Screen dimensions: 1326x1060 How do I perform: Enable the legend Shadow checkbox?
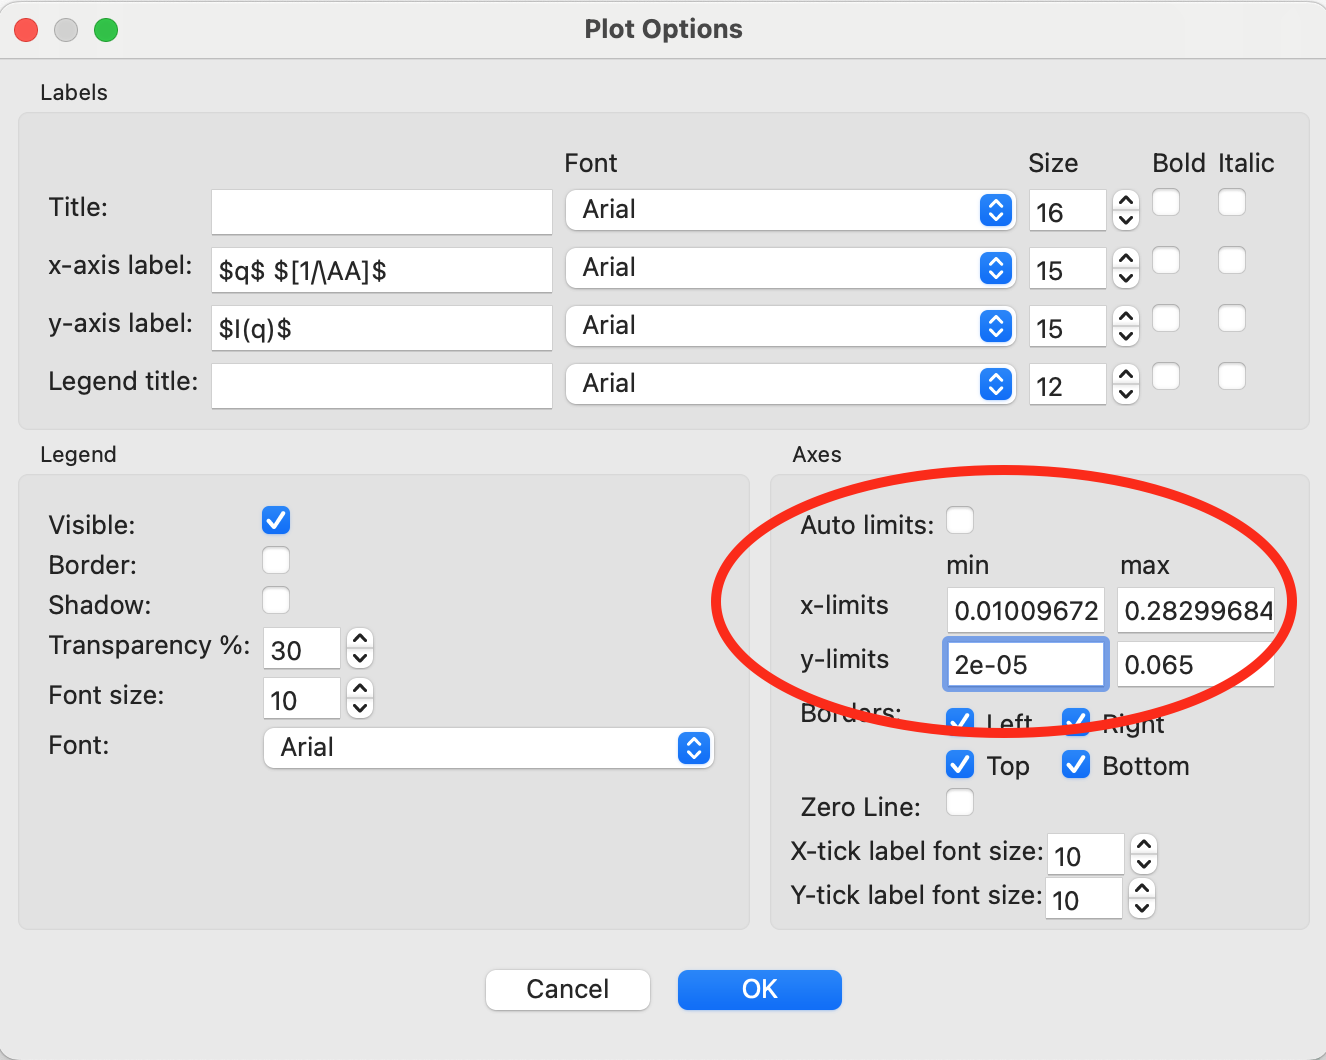(276, 601)
